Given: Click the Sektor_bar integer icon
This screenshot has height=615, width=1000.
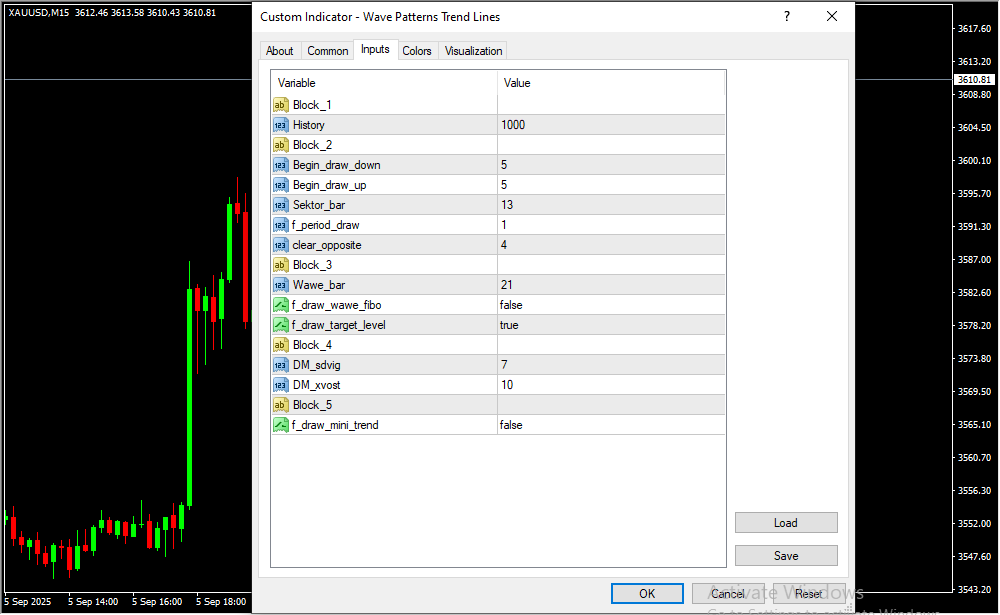Looking at the screenshot, I should (x=281, y=205).
